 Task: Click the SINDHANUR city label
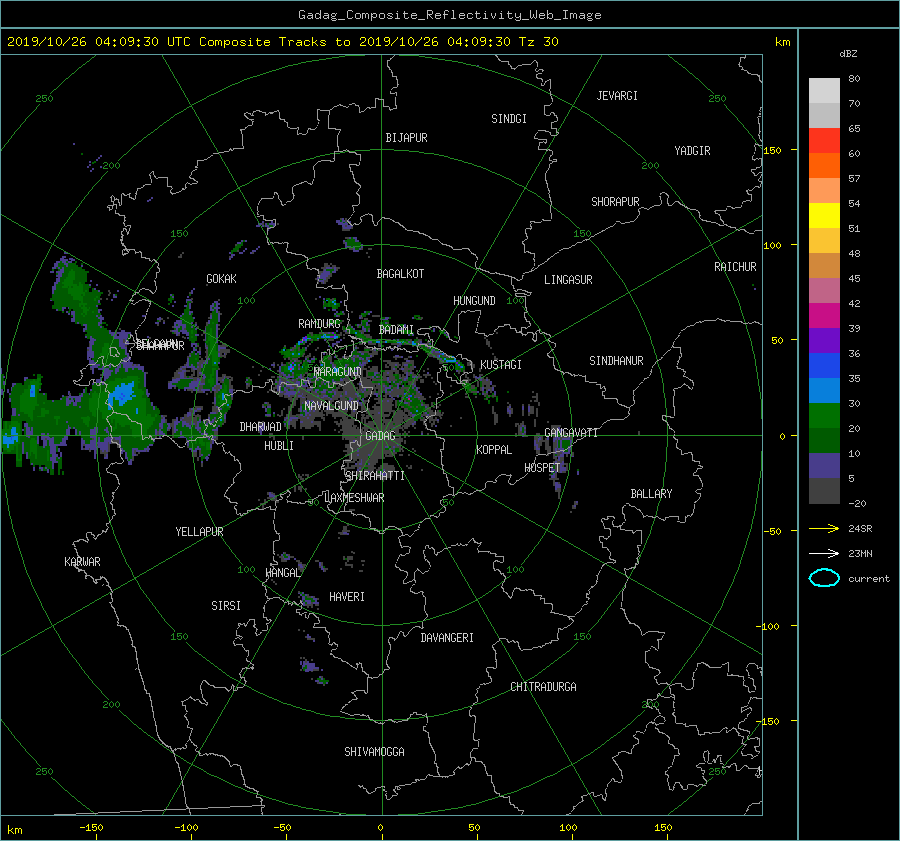616,361
